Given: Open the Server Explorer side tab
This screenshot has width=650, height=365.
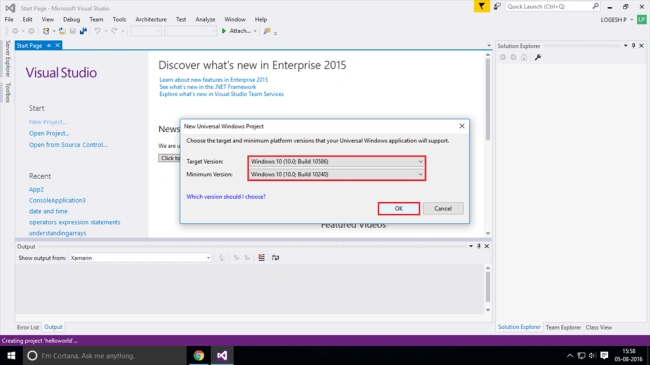Looking at the screenshot, I should click(7, 58).
